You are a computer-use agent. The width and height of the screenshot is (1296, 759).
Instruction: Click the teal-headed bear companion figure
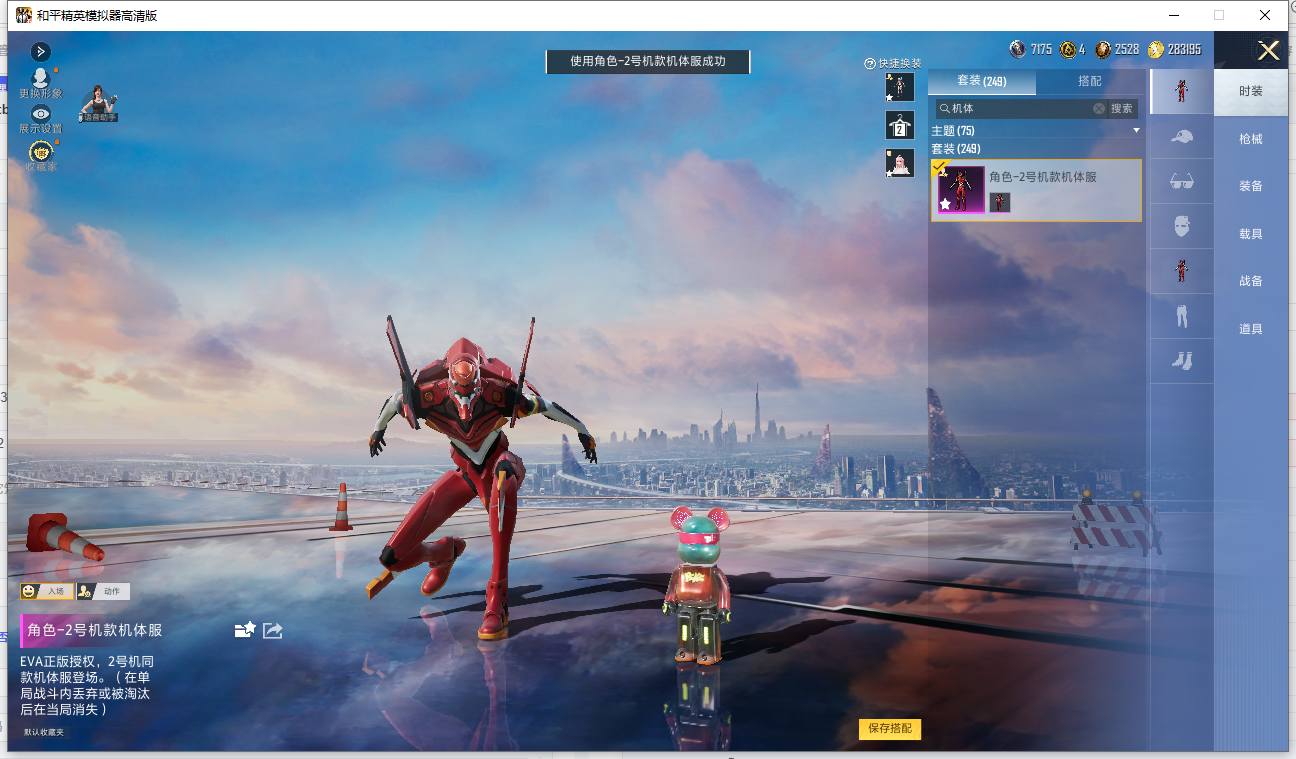(697, 585)
